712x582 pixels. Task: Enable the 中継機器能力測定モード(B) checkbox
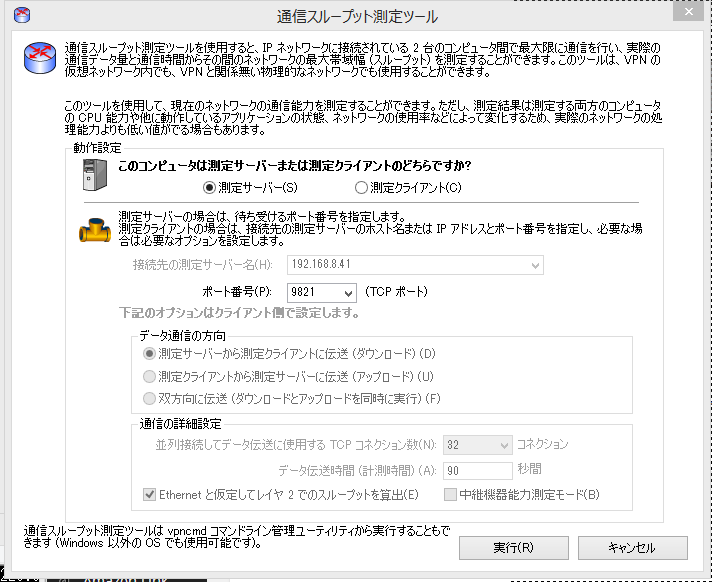[450, 494]
